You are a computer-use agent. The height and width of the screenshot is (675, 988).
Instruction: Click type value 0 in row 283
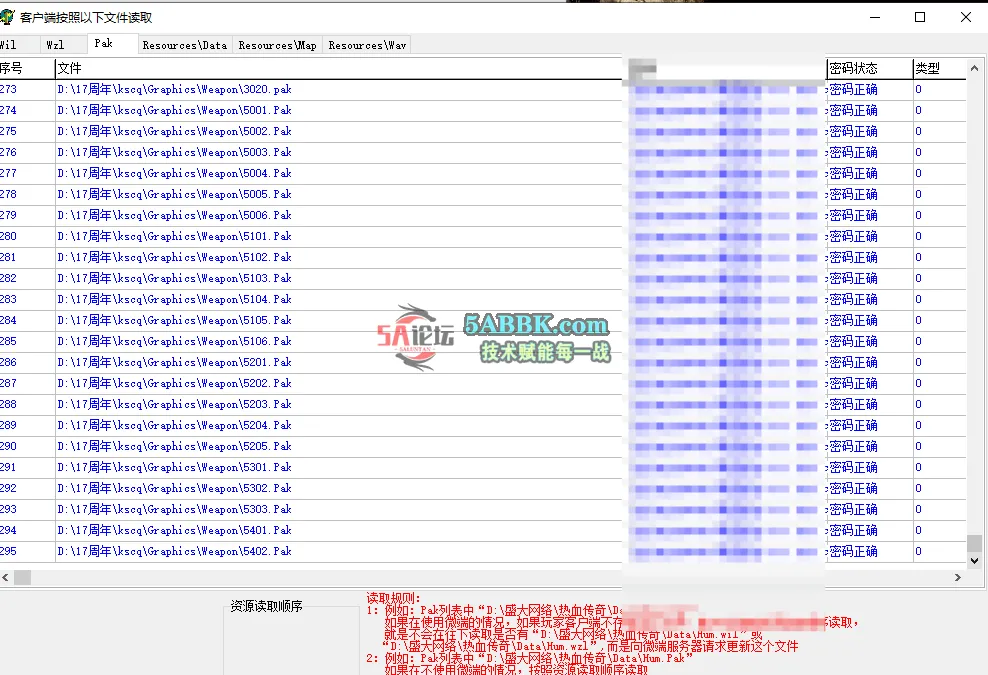coord(919,299)
